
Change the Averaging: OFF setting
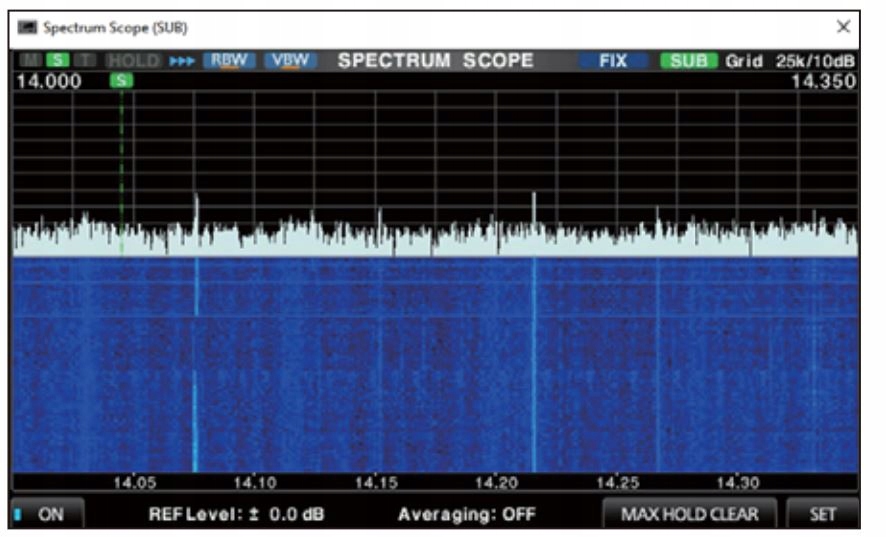coord(466,514)
